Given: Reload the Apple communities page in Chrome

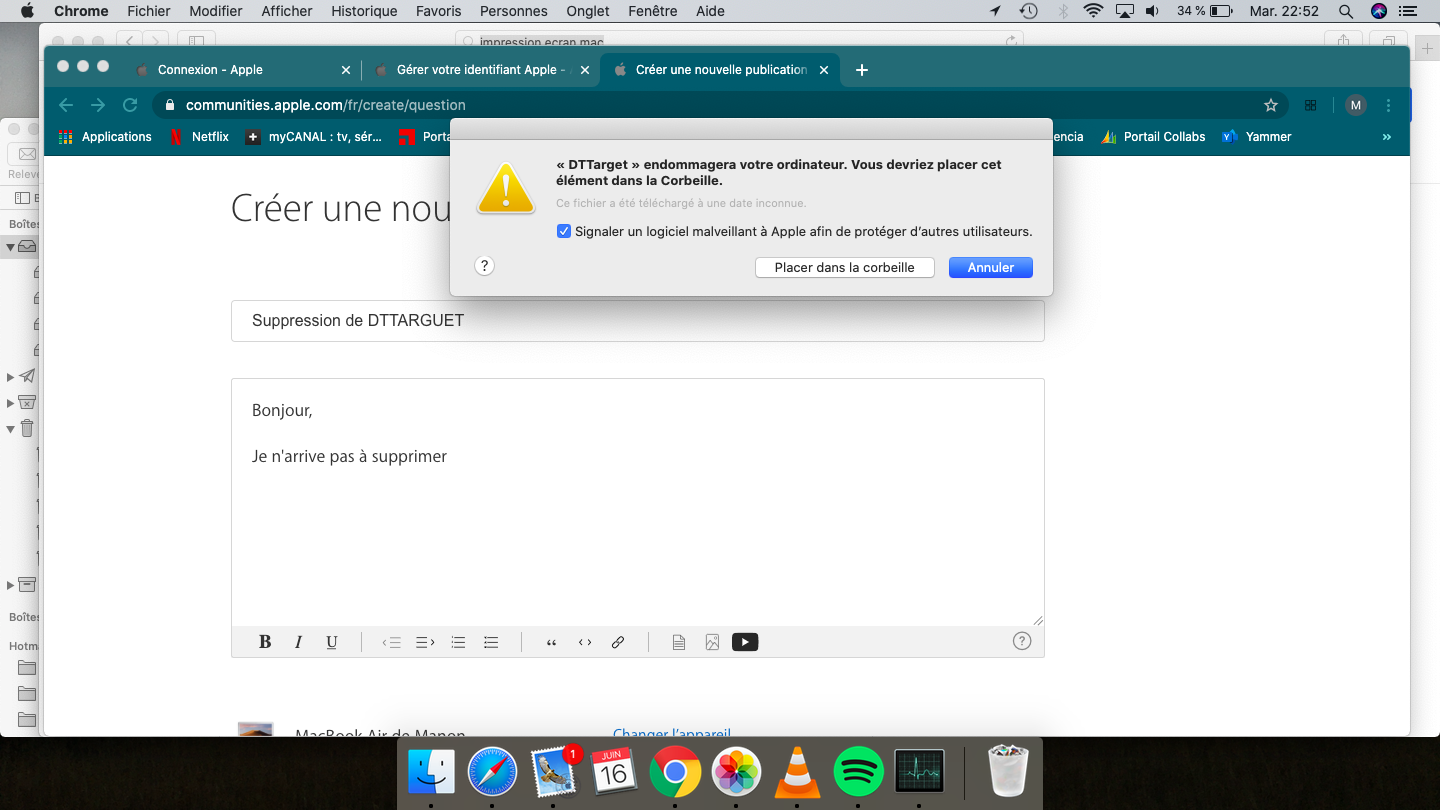Looking at the screenshot, I should click(x=130, y=105).
